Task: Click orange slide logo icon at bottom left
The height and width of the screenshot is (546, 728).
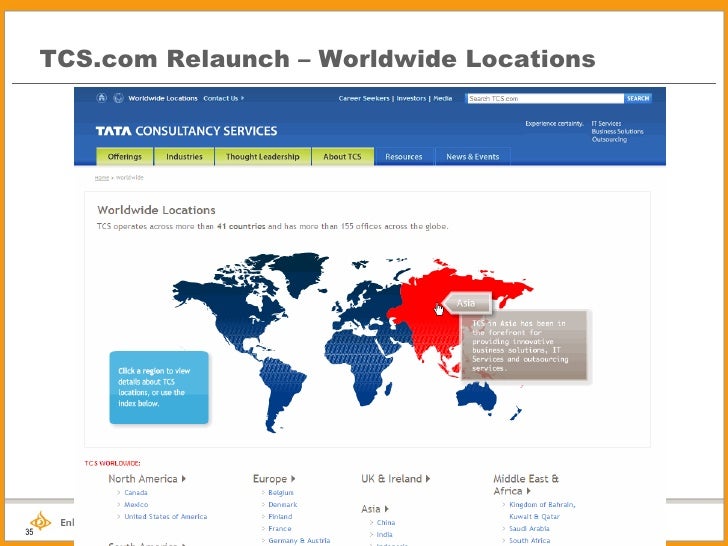Action: click(40, 521)
